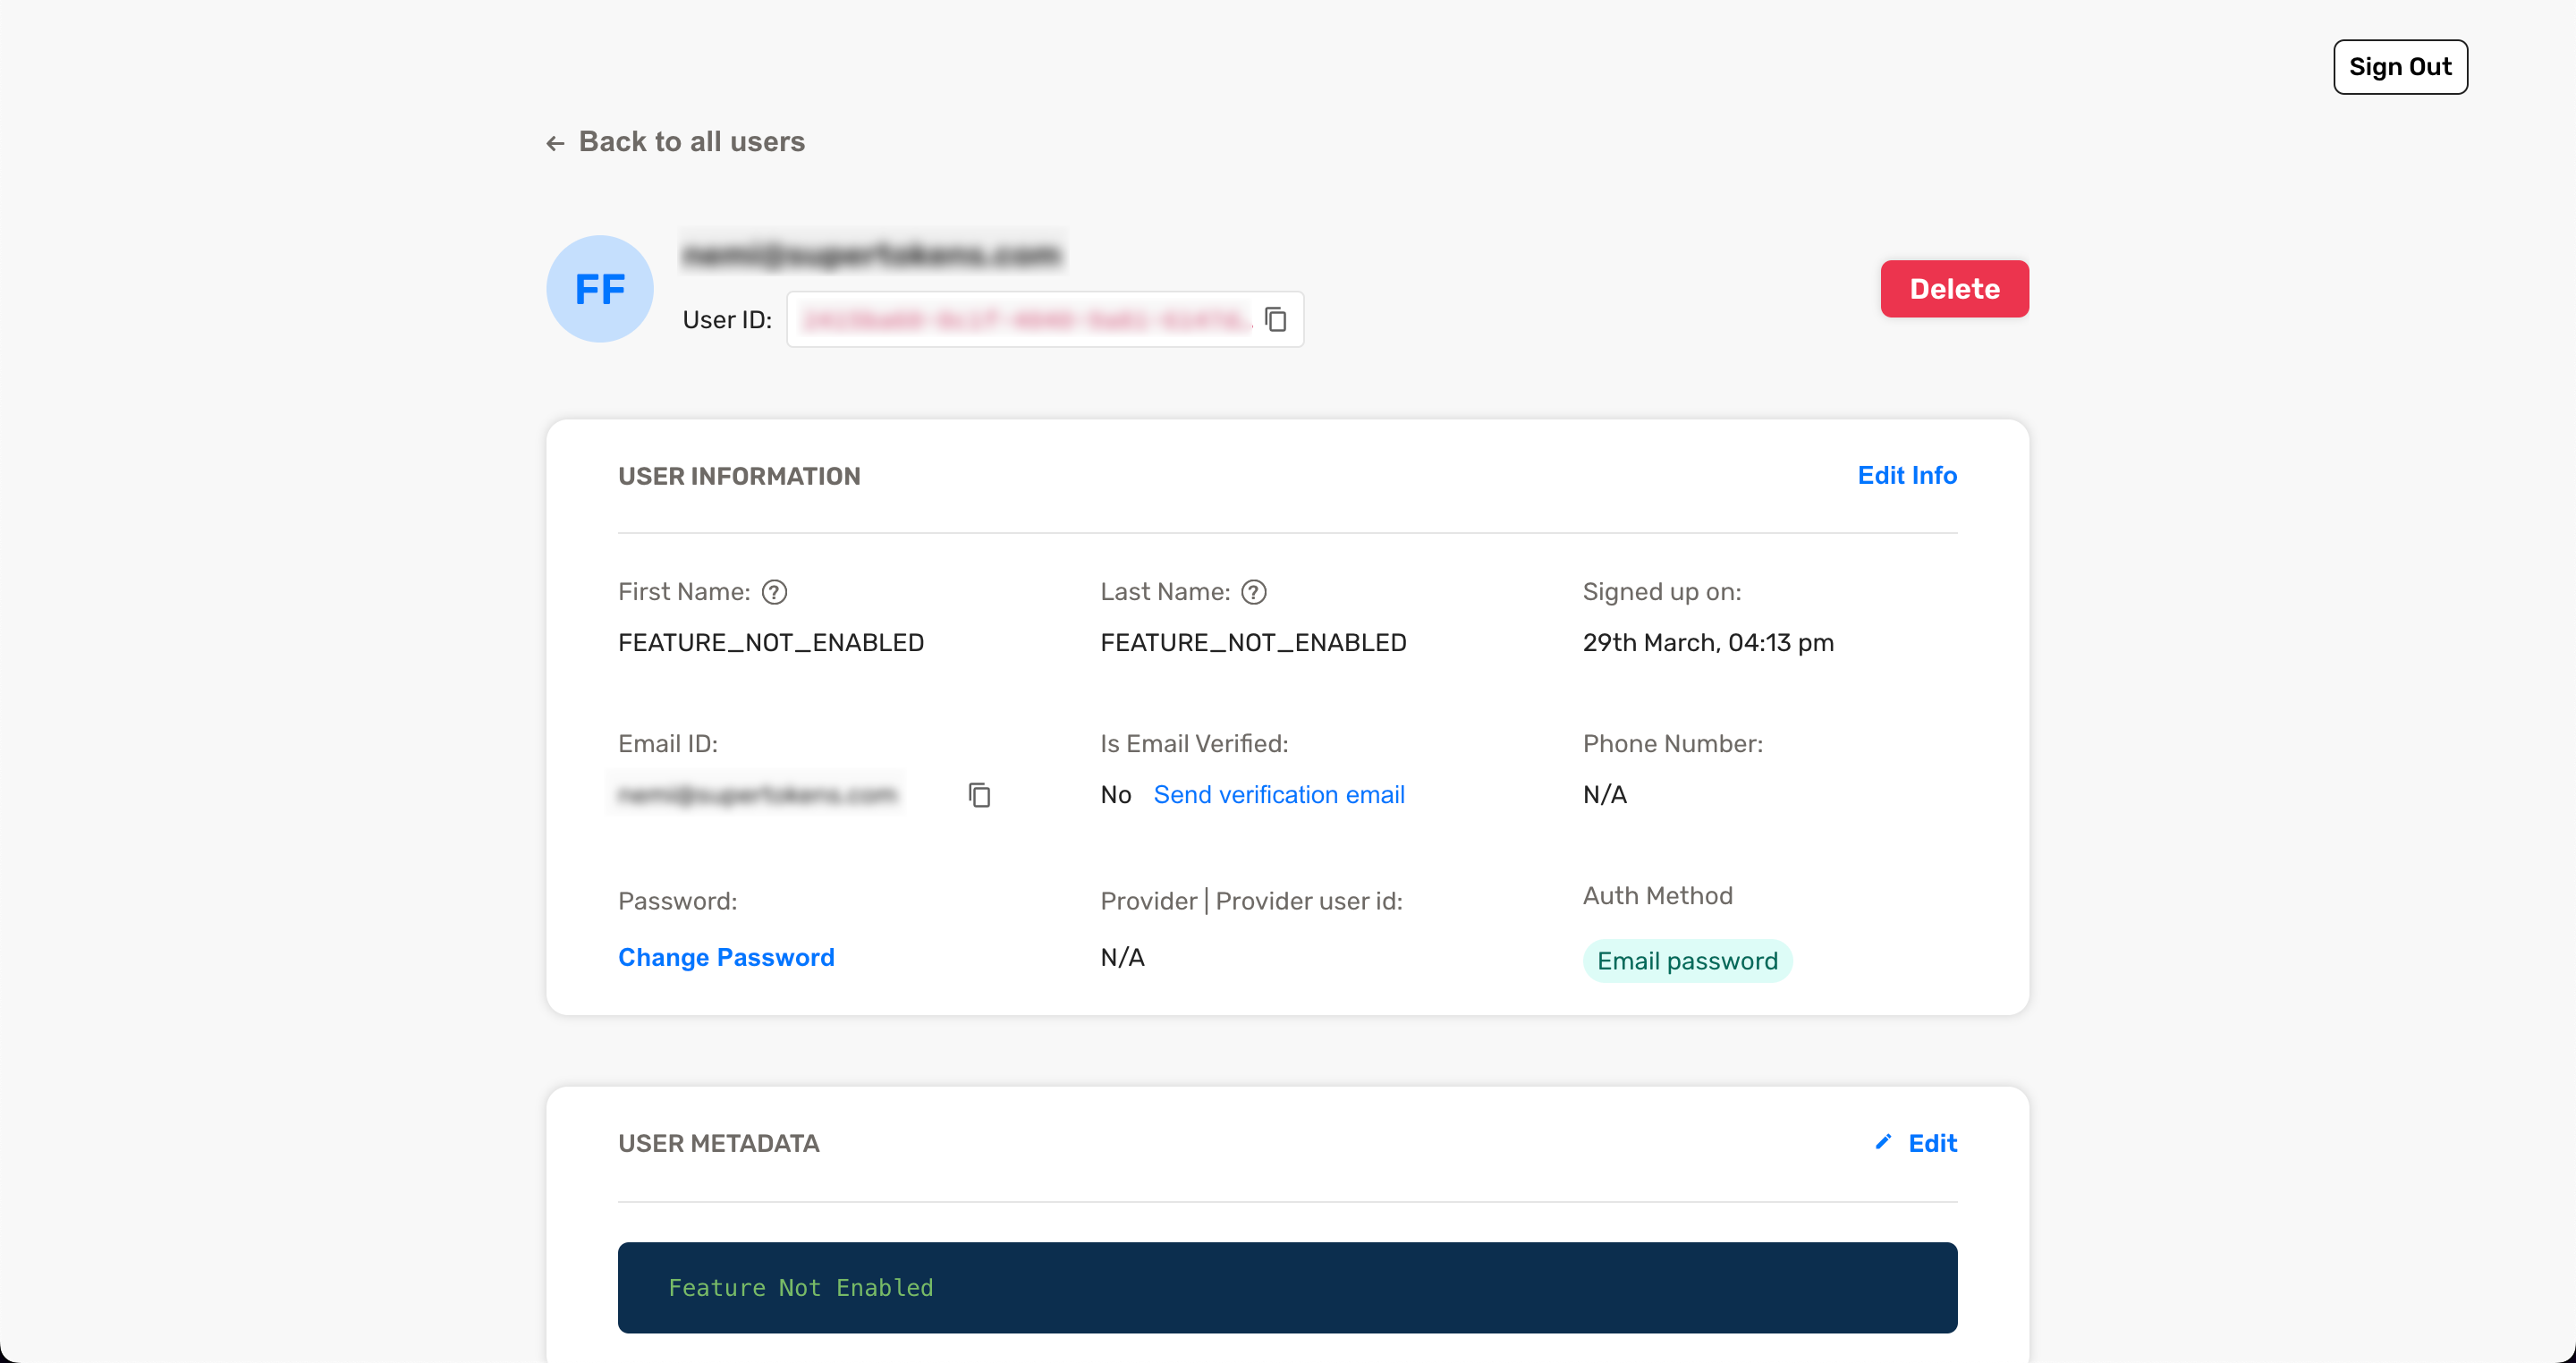Open Edit Info panel for user
The height and width of the screenshot is (1363, 2576).
(1906, 475)
